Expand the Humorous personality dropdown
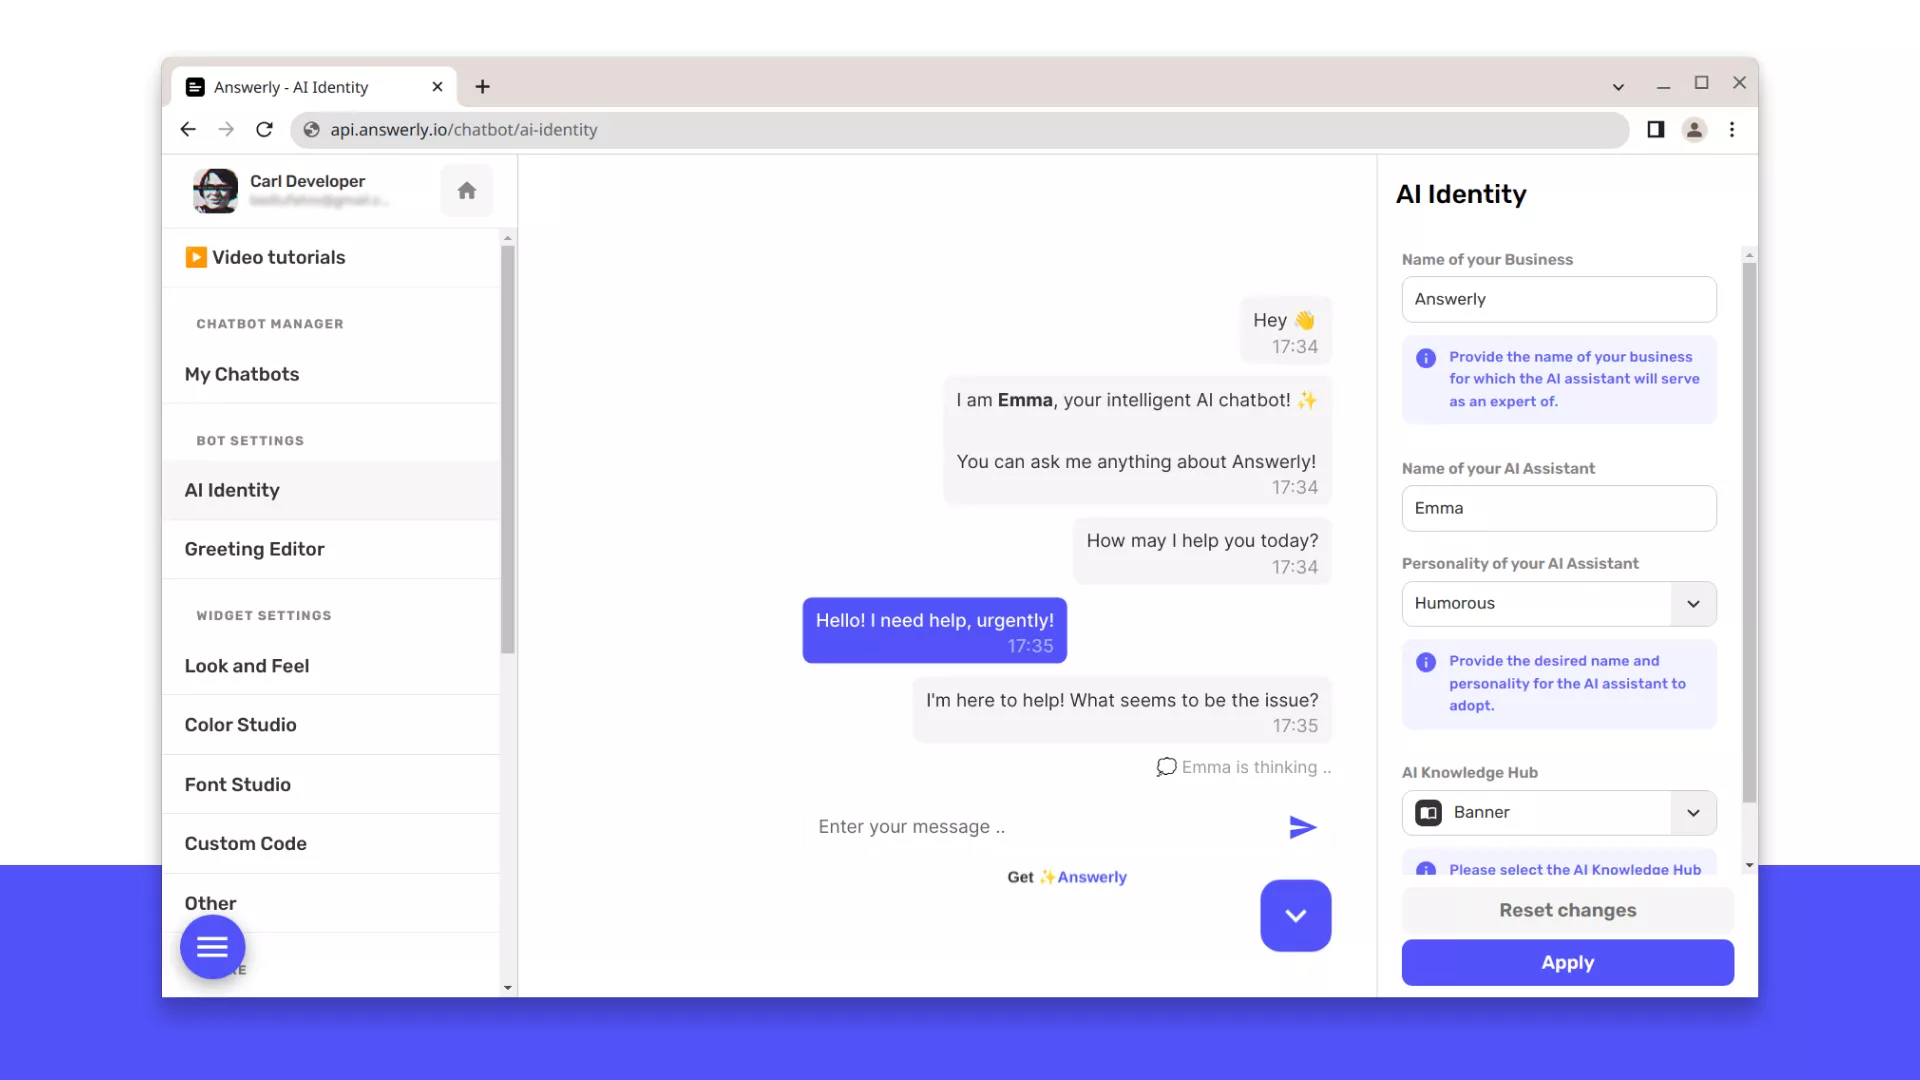The image size is (1920, 1080). coord(1693,604)
